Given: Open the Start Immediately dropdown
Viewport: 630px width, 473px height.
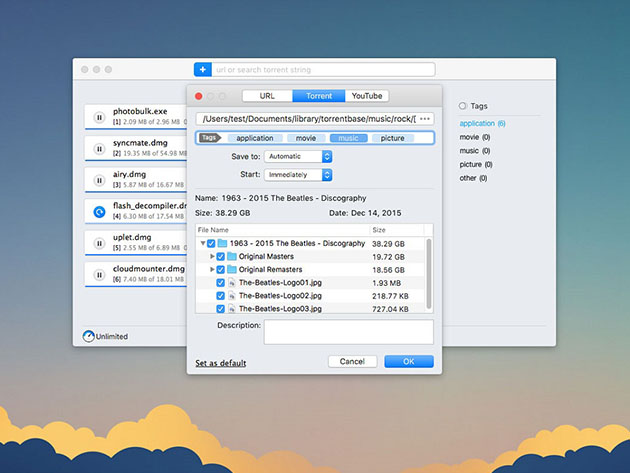Looking at the screenshot, I should [x=299, y=175].
